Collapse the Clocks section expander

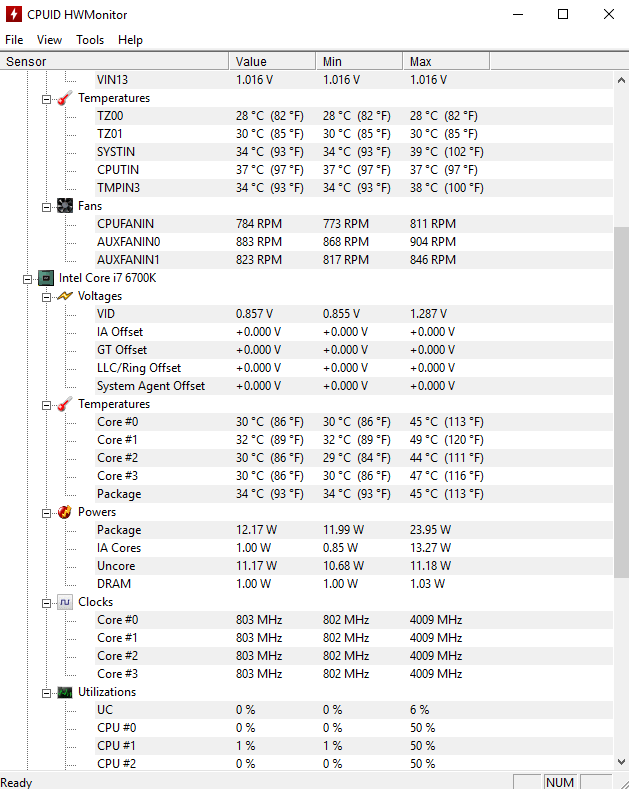46,603
